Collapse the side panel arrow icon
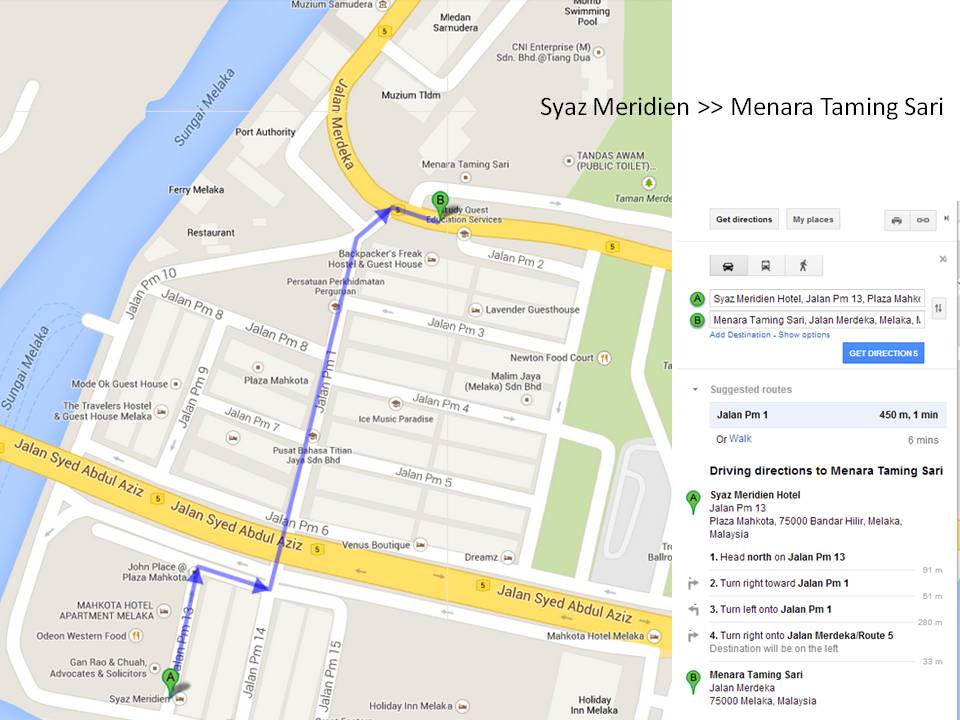The image size is (960, 720). click(946, 218)
